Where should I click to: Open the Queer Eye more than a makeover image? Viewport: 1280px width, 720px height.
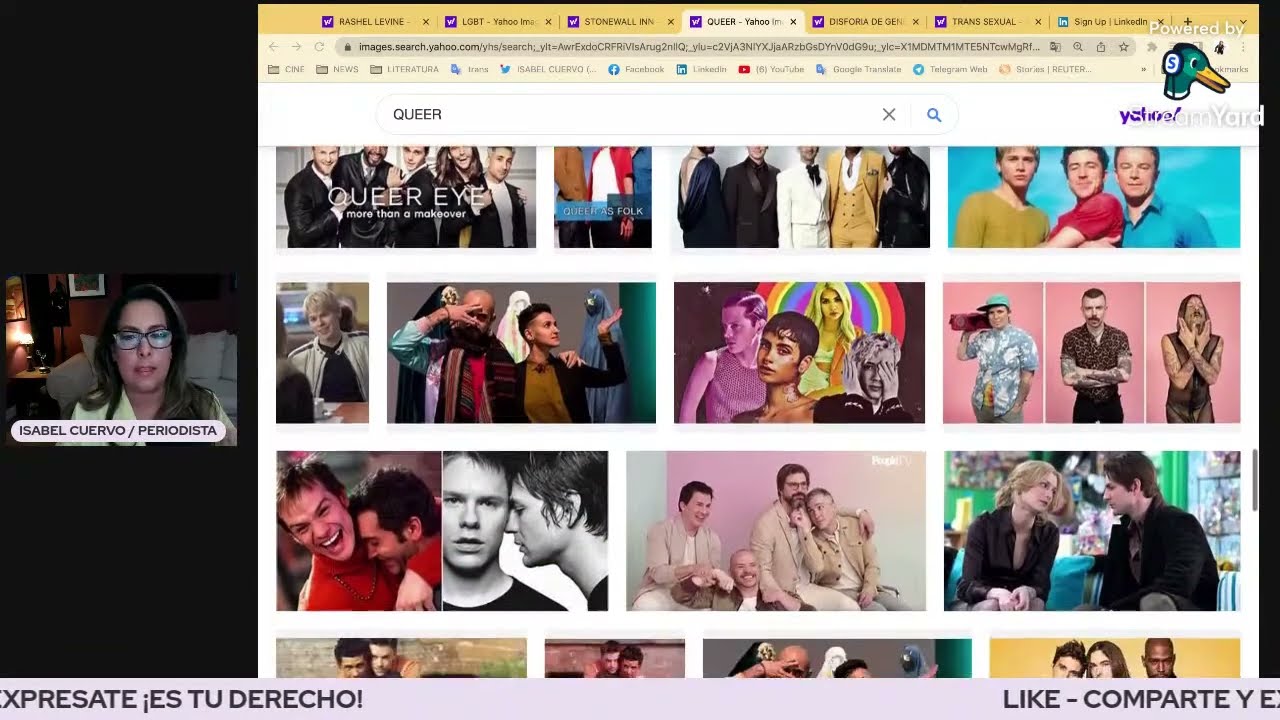click(406, 197)
